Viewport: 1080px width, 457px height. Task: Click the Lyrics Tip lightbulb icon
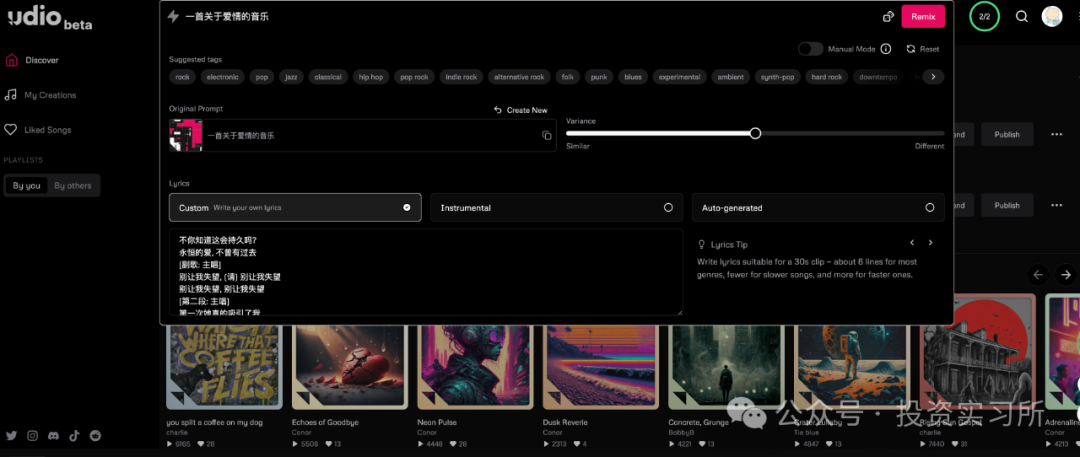pos(702,244)
